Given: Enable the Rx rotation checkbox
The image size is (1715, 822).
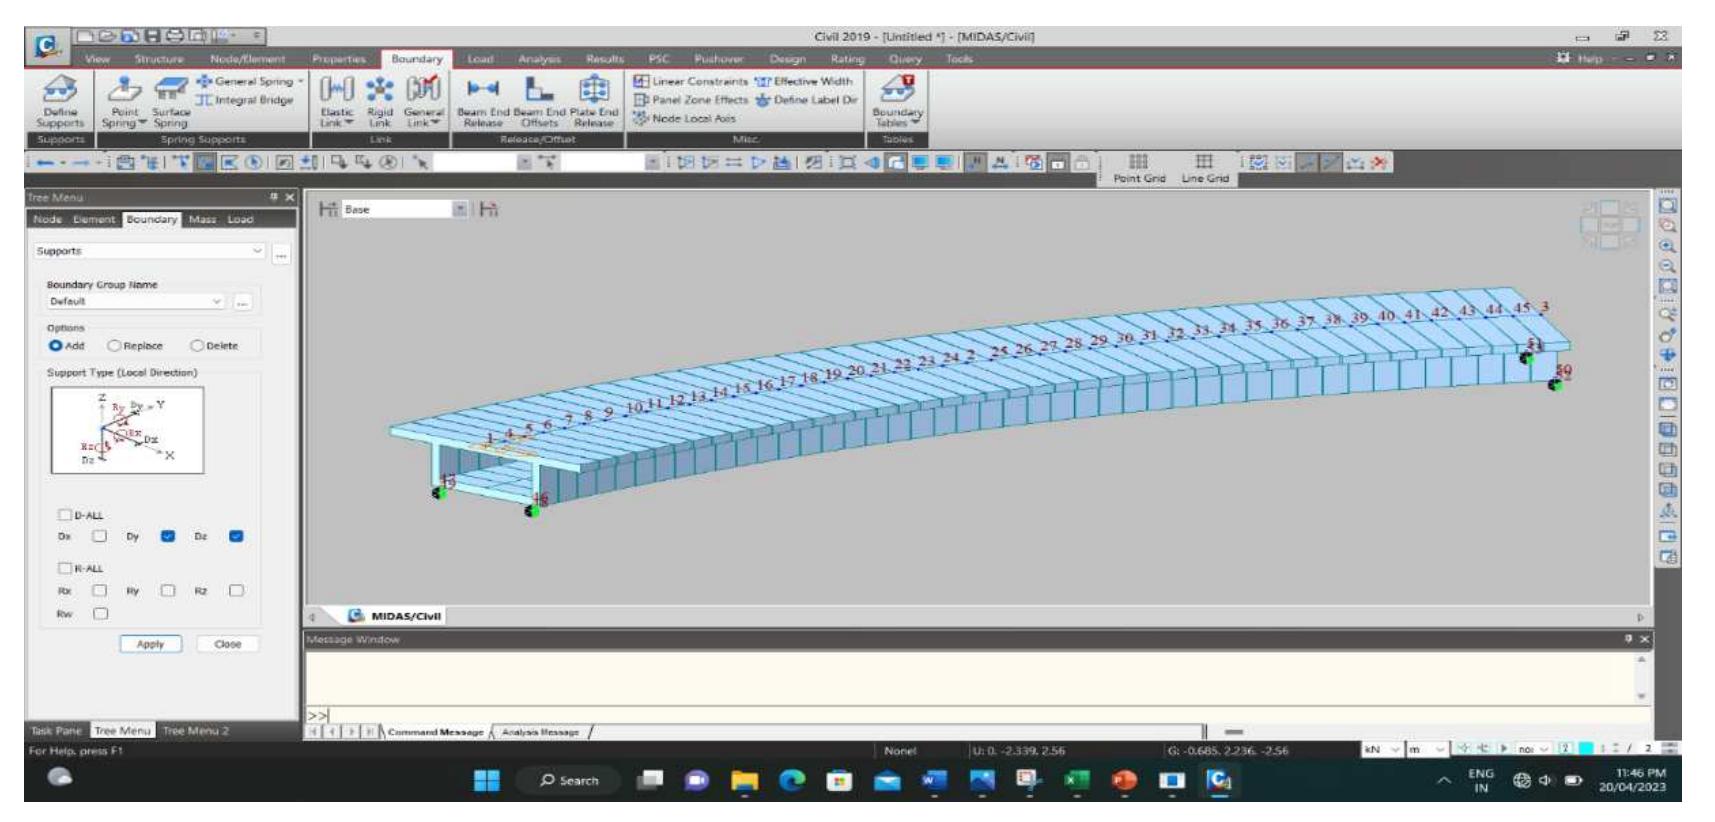Looking at the screenshot, I should coord(99,590).
